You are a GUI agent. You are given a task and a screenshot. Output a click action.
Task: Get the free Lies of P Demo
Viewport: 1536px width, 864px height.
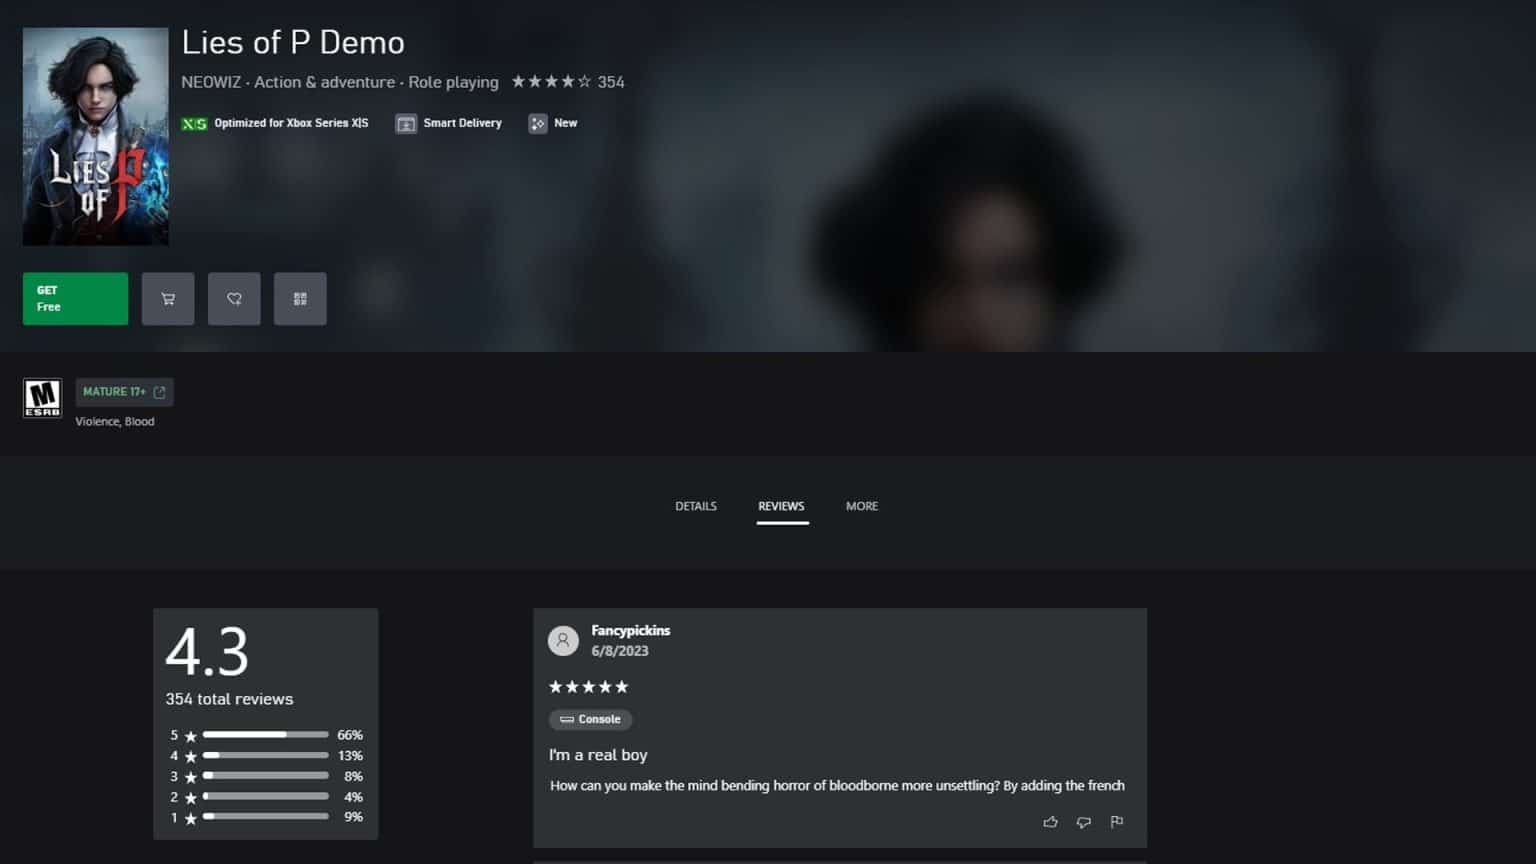pos(75,299)
